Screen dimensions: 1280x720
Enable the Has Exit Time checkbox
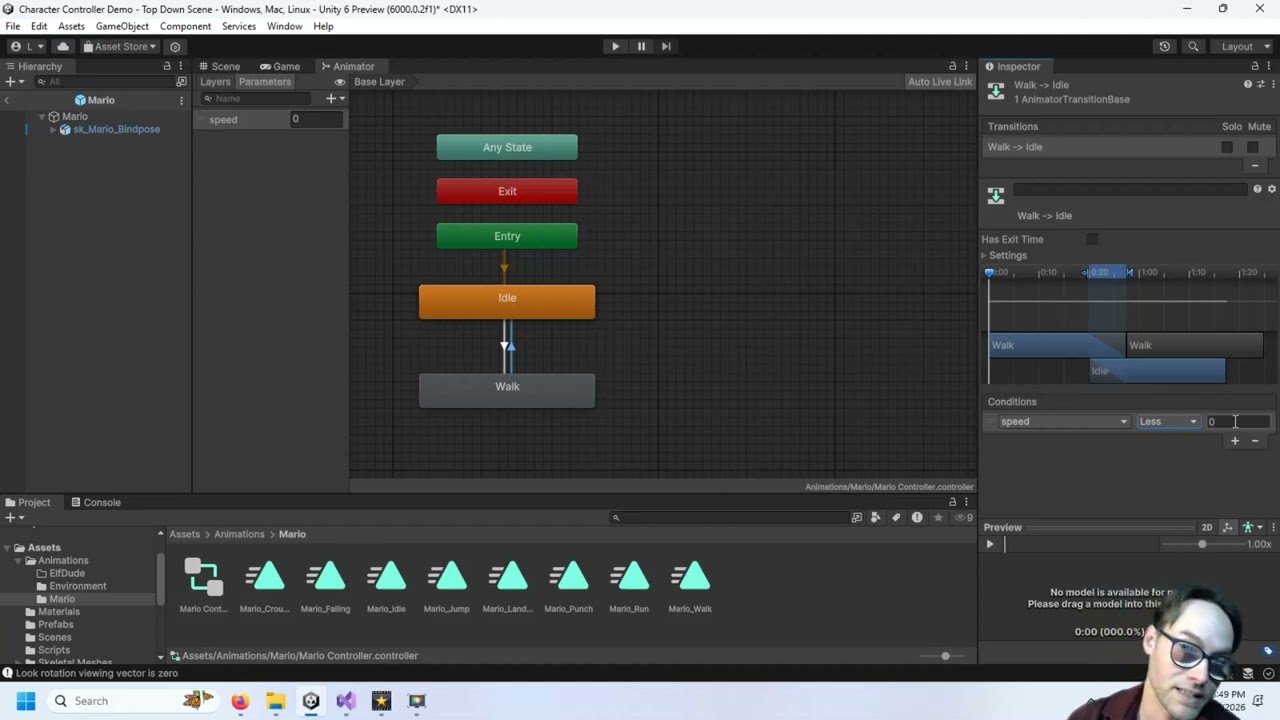point(1092,239)
